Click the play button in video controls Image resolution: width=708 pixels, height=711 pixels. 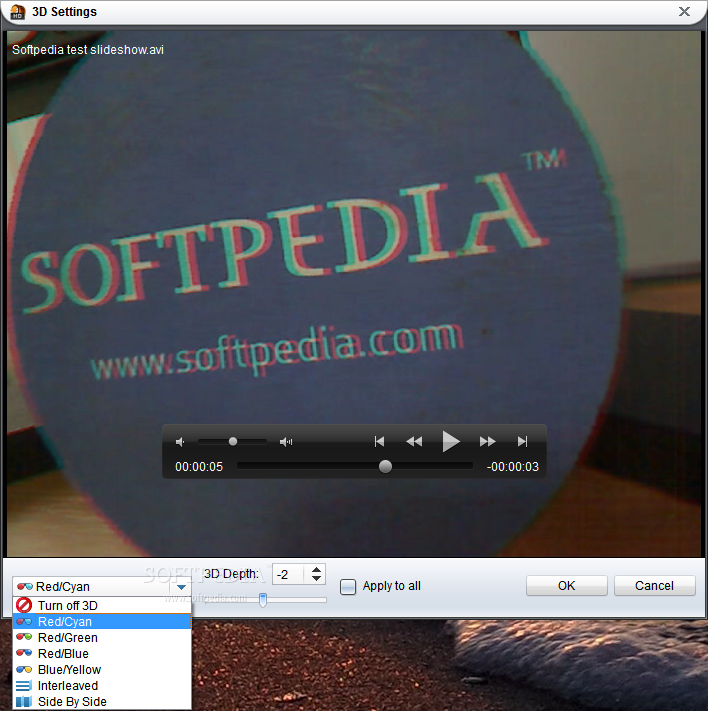click(x=450, y=441)
